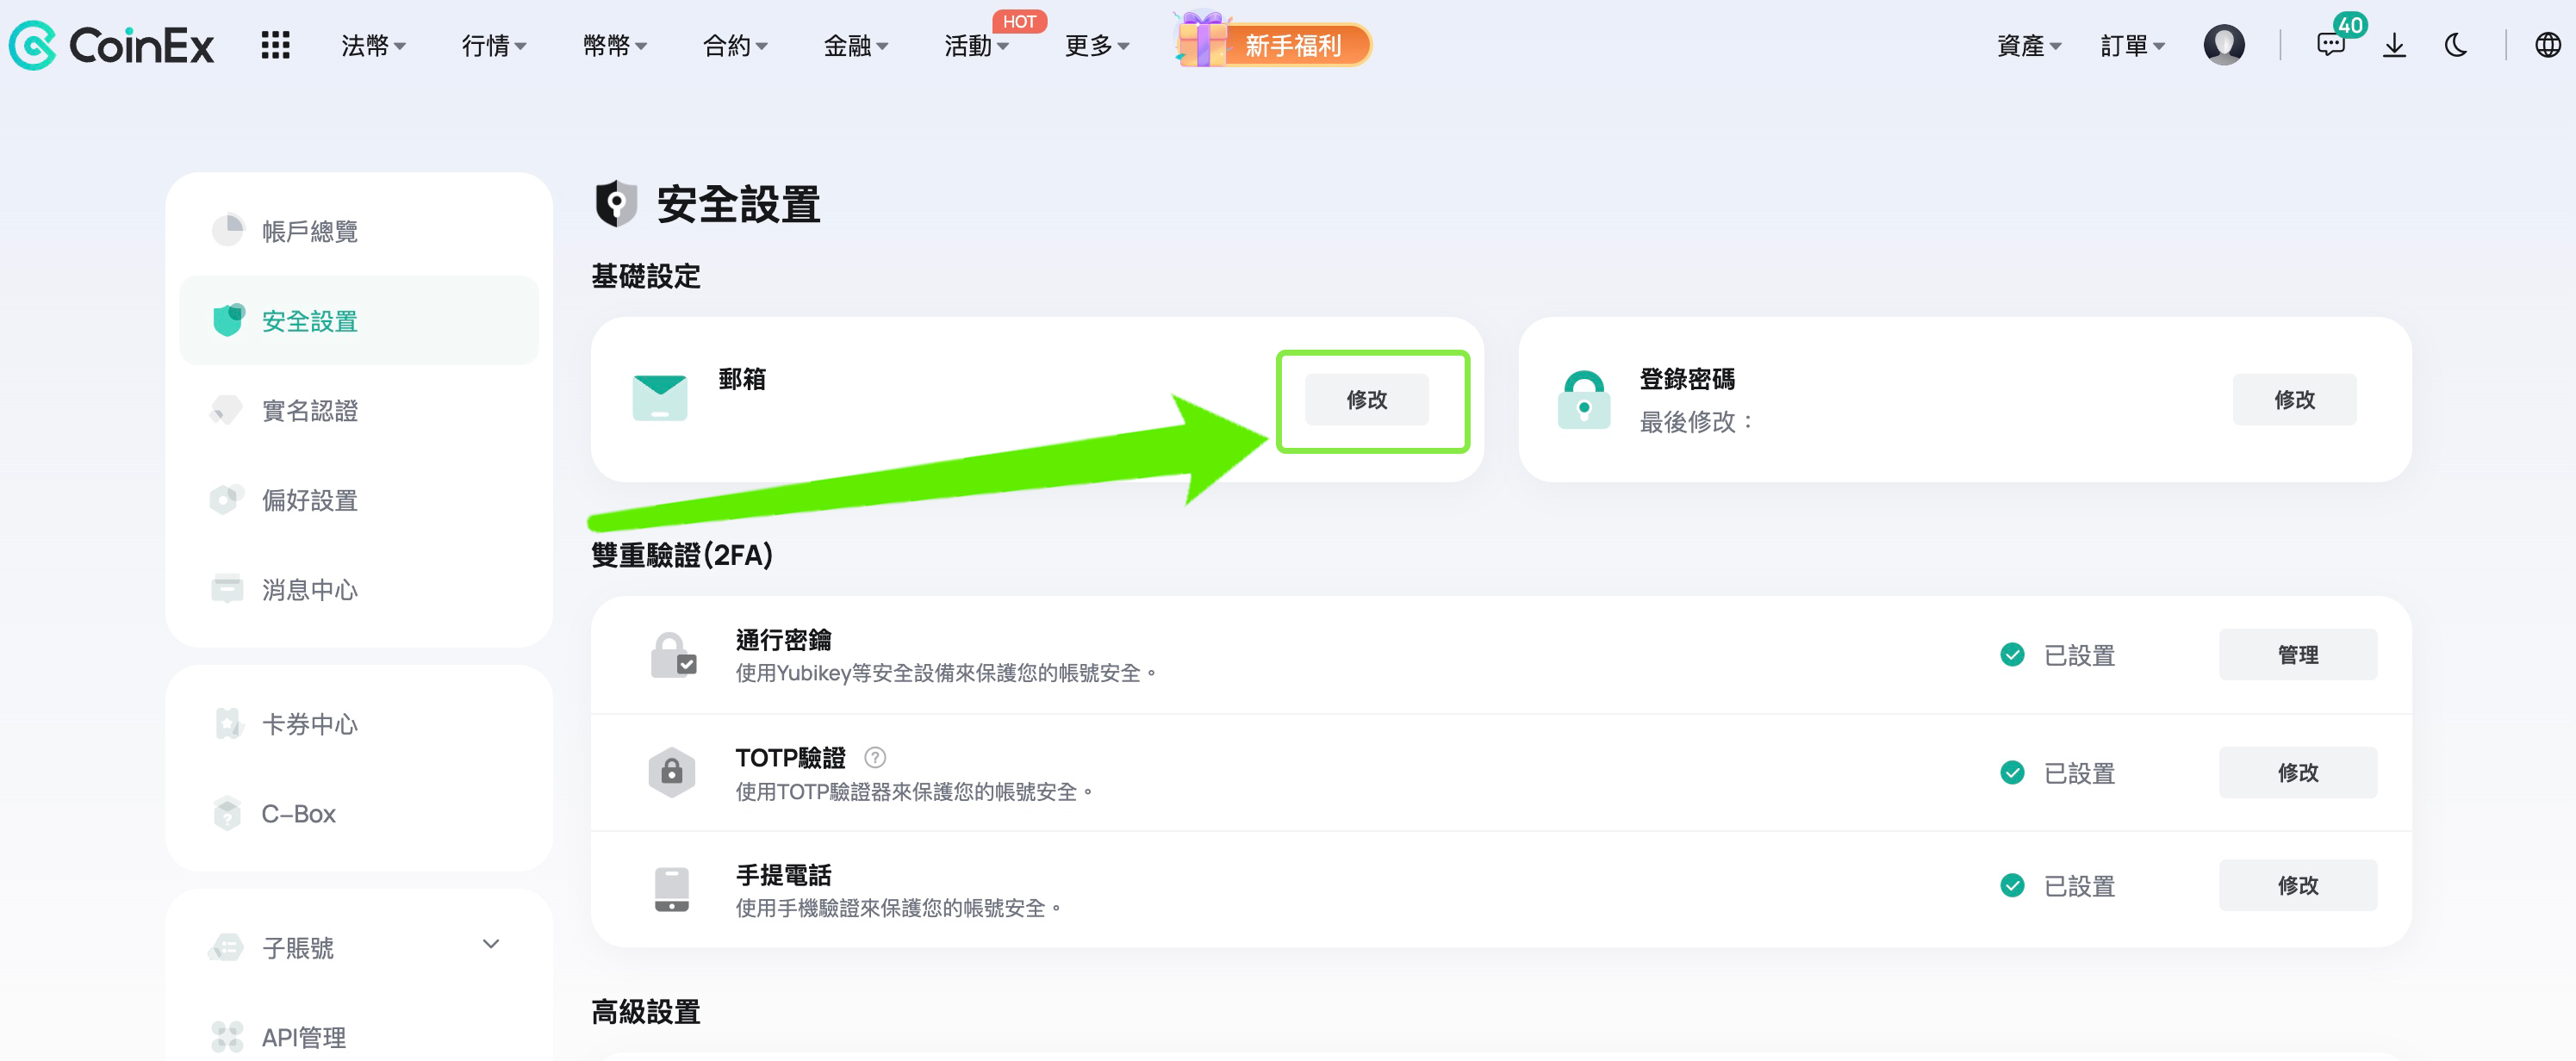
Task: Click 修改 button for 登錄密碼
Action: (2294, 400)
